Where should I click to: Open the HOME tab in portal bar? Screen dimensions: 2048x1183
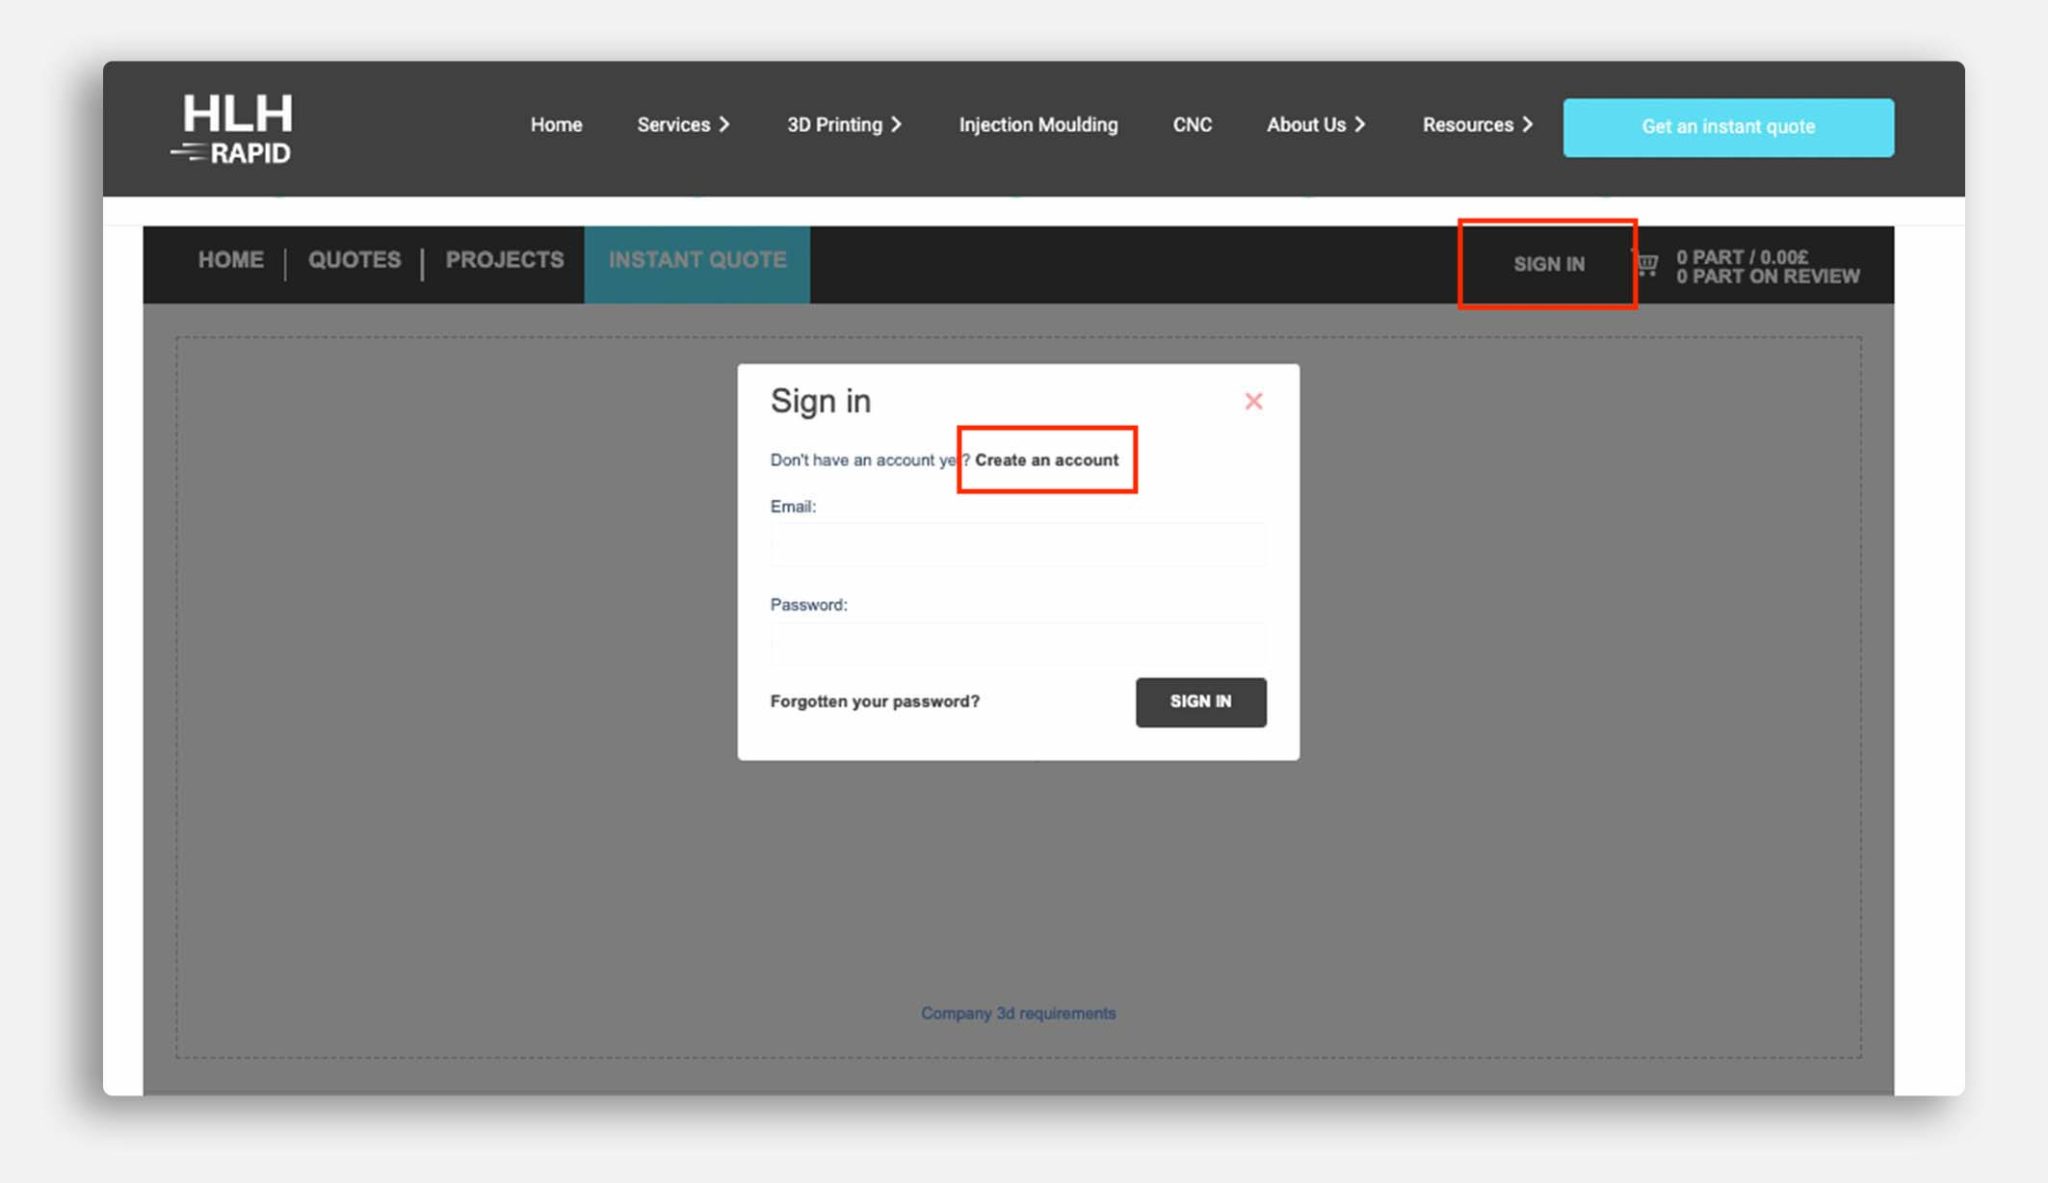pos(231,260)
